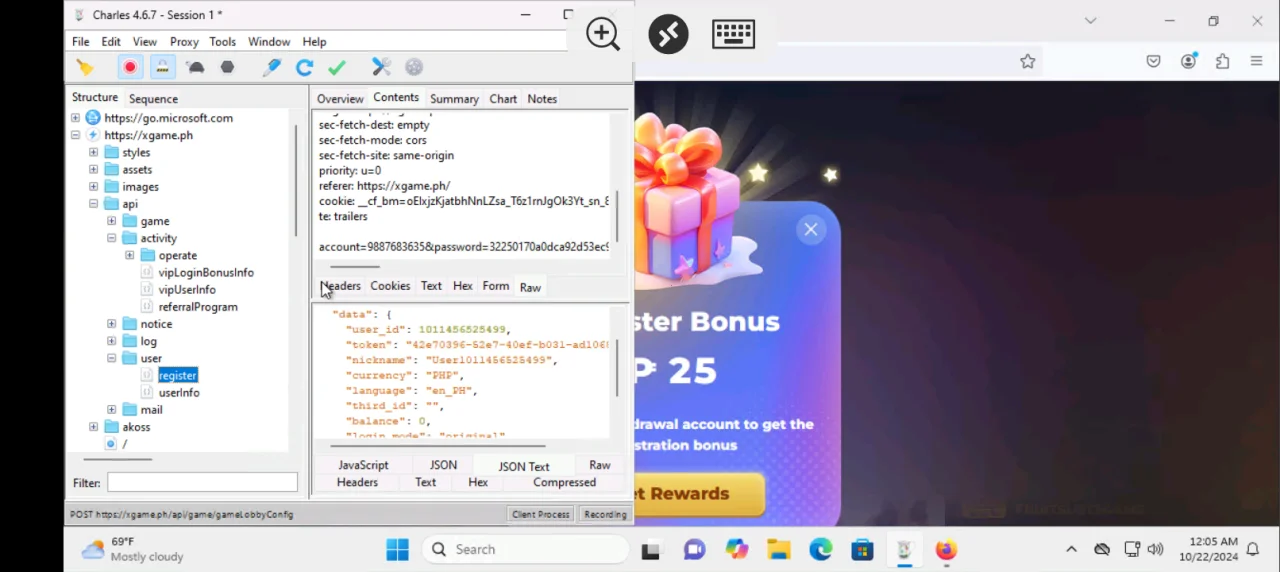The image size is (1280, 572).
Task: Open the Proxy menu
Action: [184, 42]
